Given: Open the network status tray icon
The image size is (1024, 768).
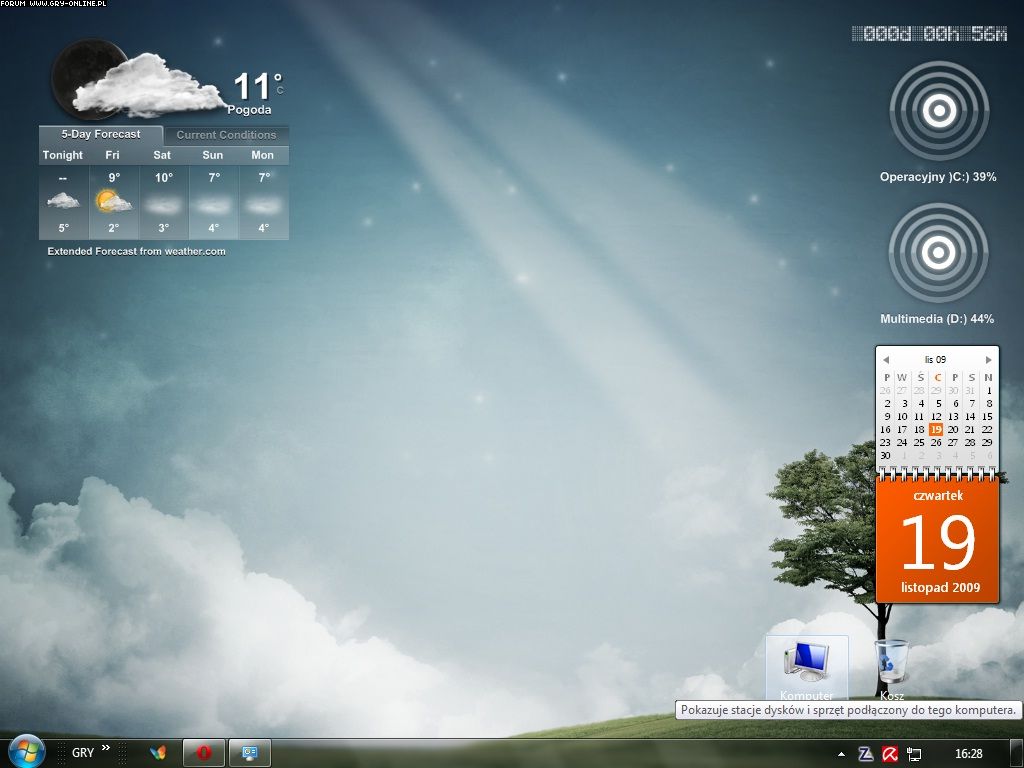Looking at the screenshot, I should tap(914, 754).
